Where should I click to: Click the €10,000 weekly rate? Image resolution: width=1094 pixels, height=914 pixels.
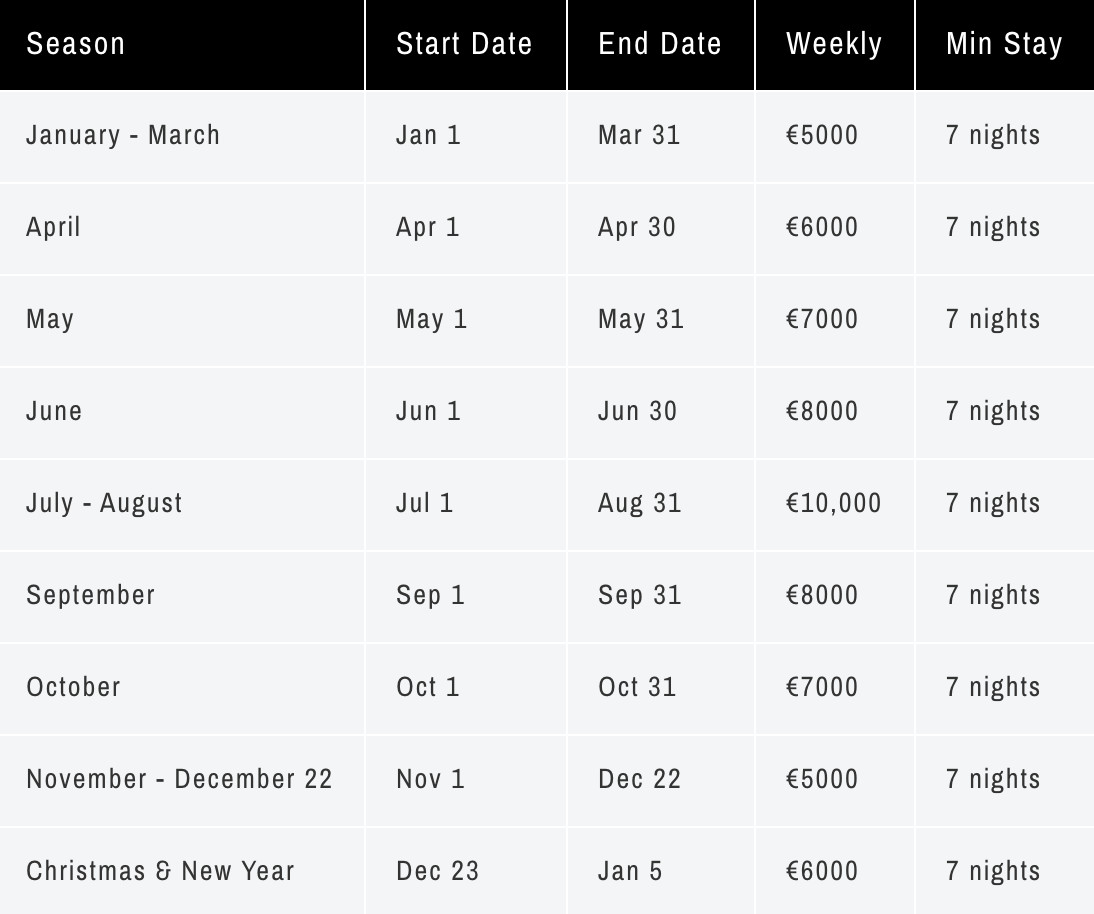pos(834,503)
